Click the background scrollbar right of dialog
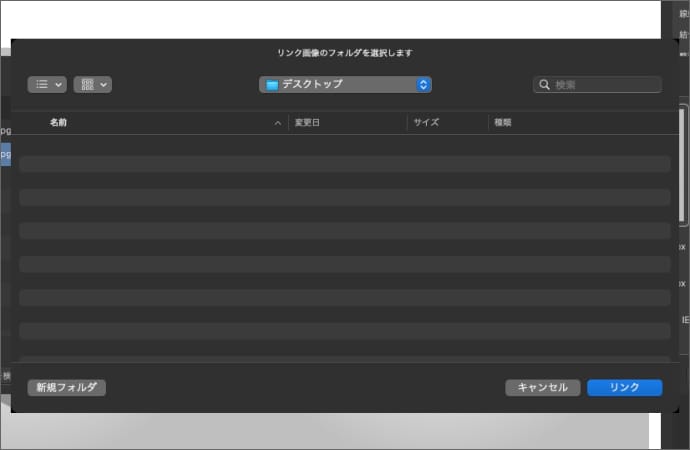The image size is (690, 450). (x=683, y=165)
